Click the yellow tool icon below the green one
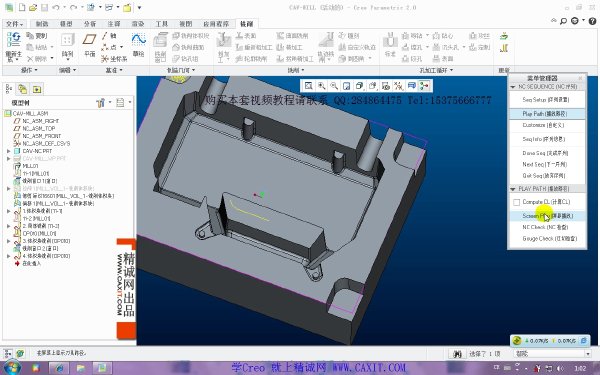The height and width of the screenshot is (375, 600). pos(504,48)
